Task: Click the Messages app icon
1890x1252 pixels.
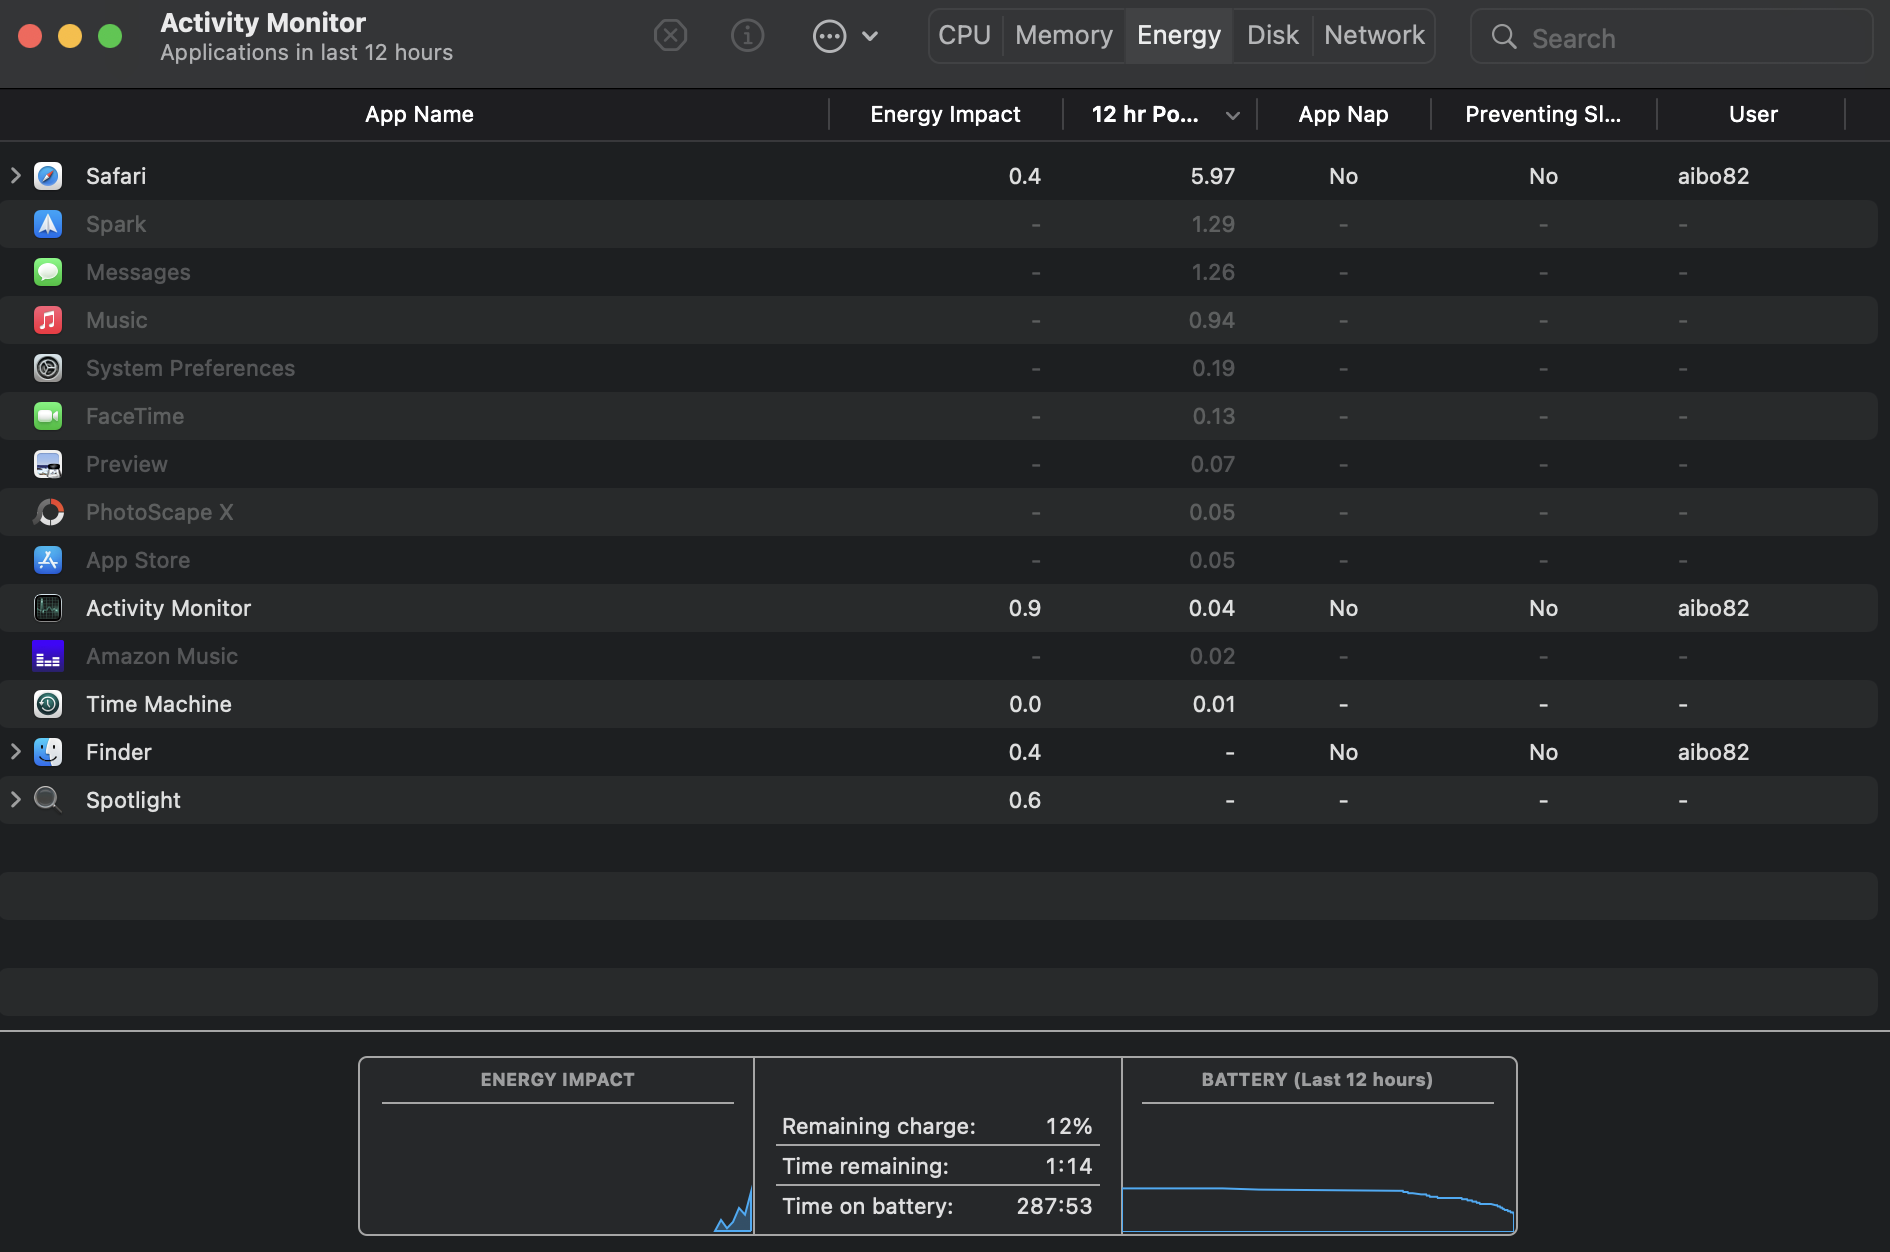Action: coord(48,272)
